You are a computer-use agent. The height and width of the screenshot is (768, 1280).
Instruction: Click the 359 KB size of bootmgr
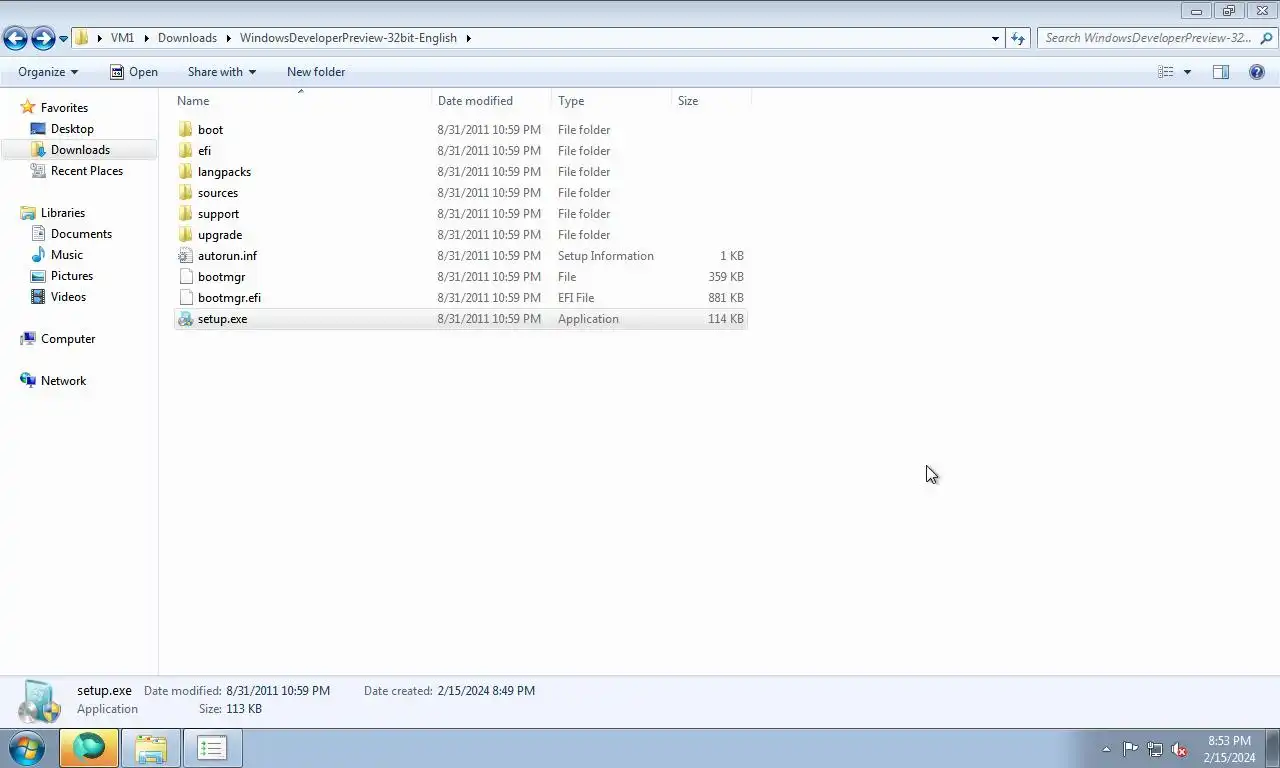725,277
